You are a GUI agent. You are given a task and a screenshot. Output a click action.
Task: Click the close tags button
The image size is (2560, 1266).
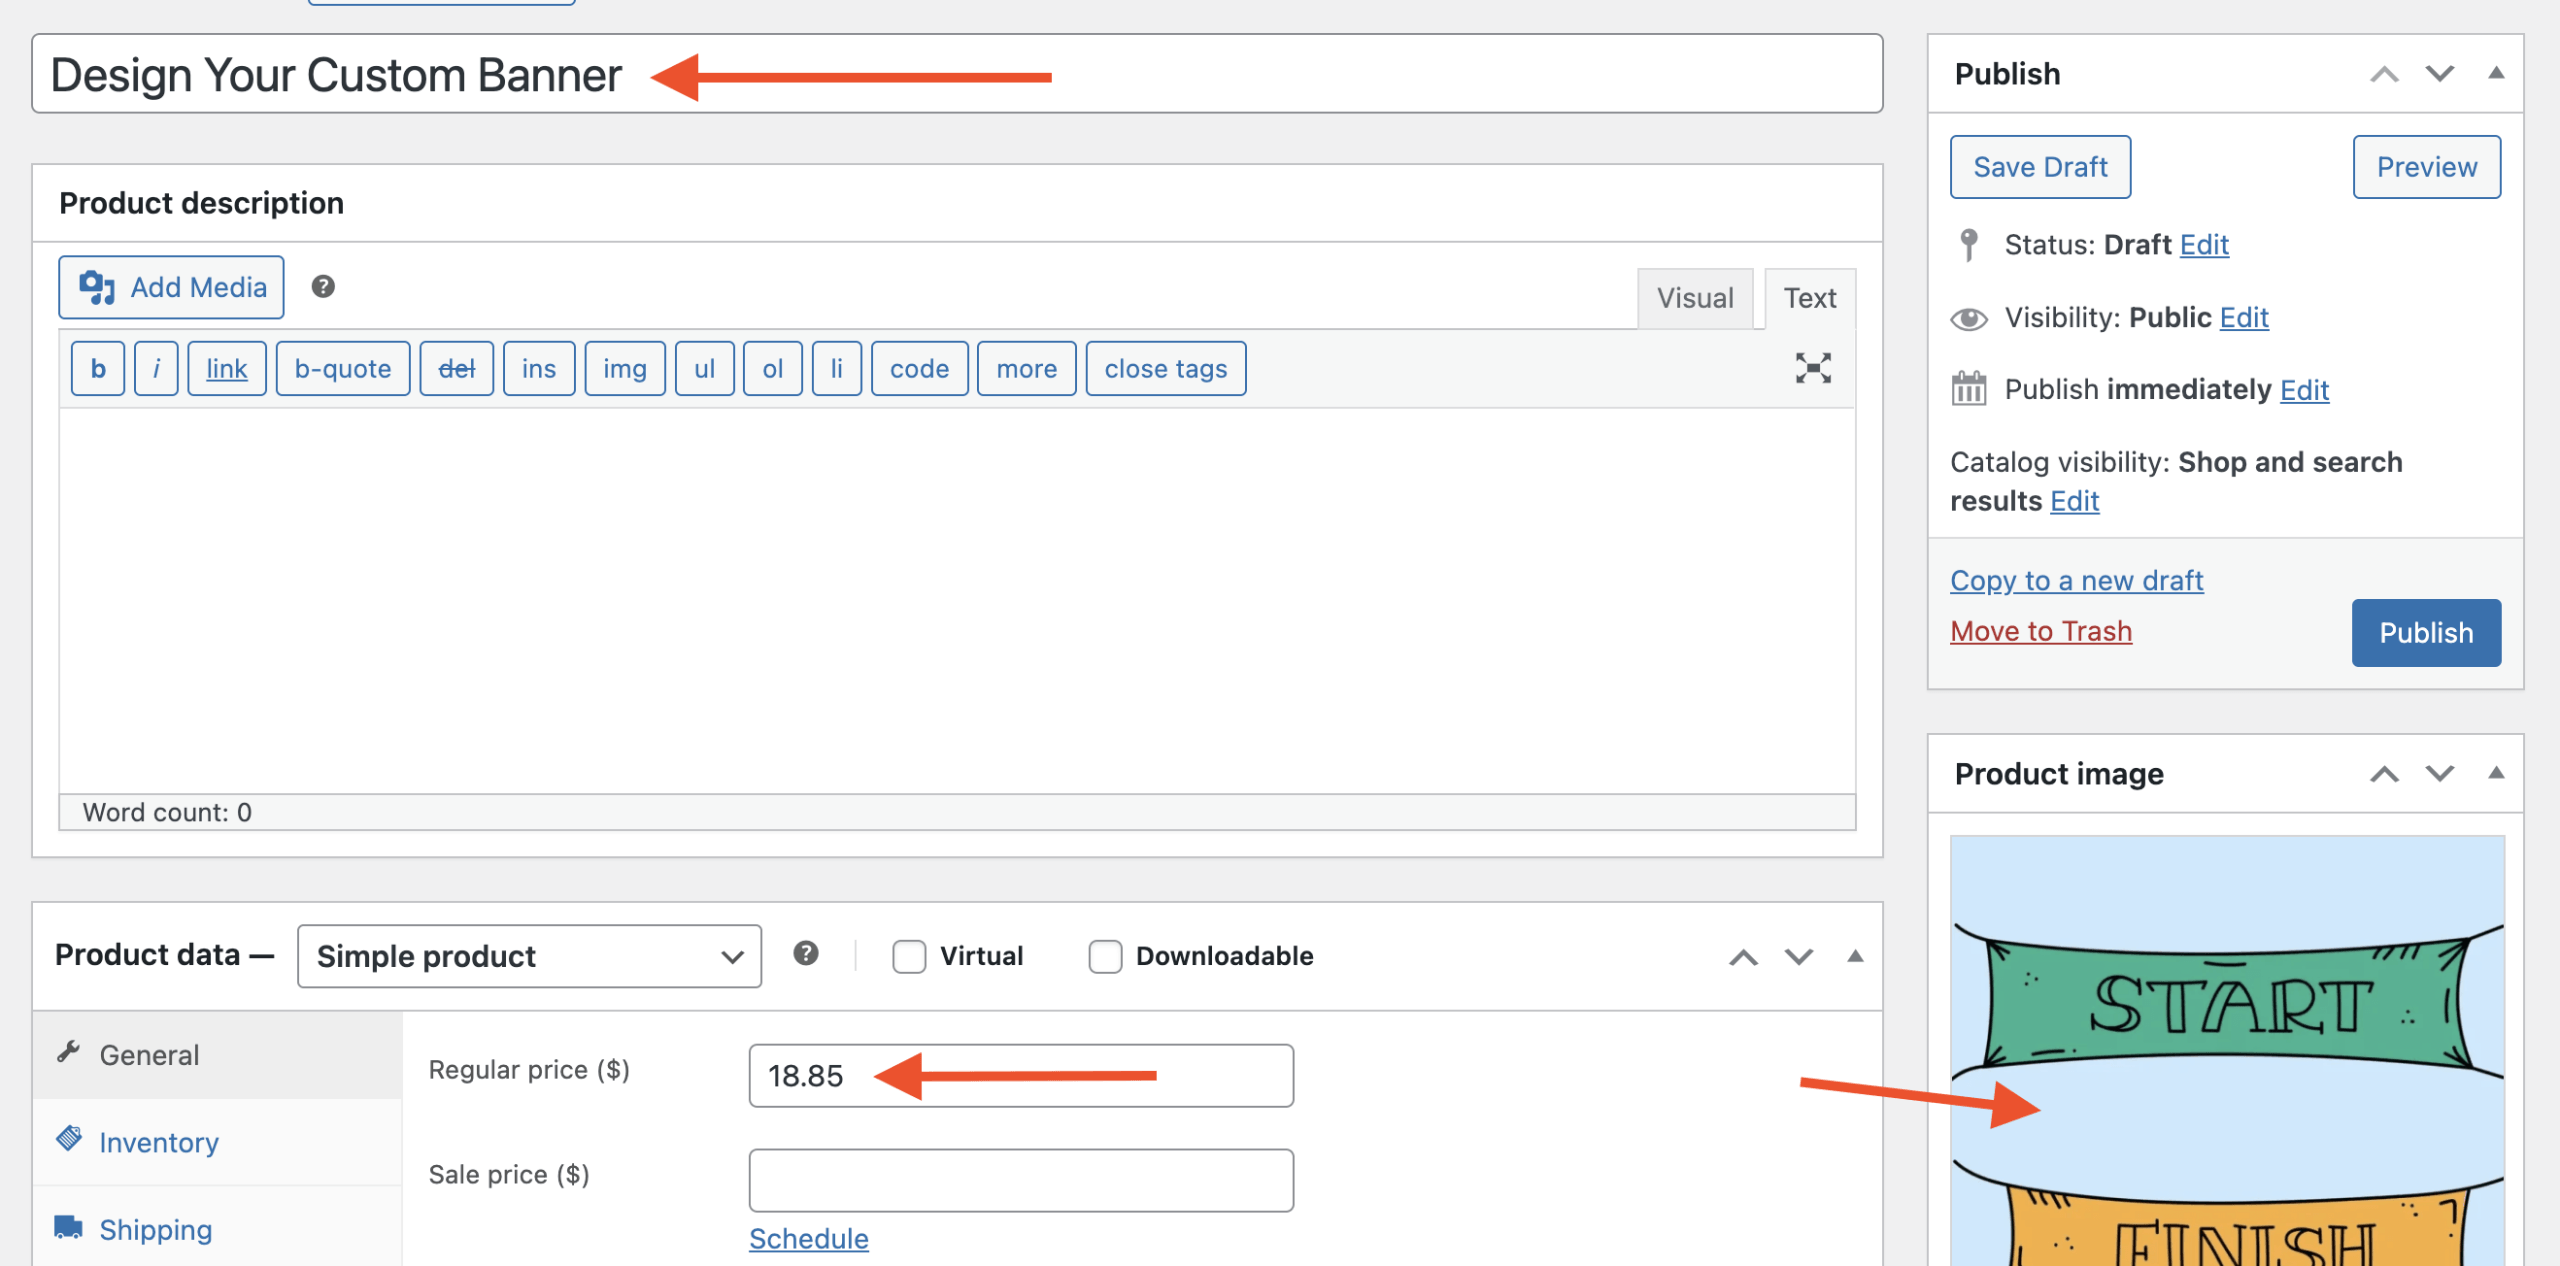pos(1165,368)
